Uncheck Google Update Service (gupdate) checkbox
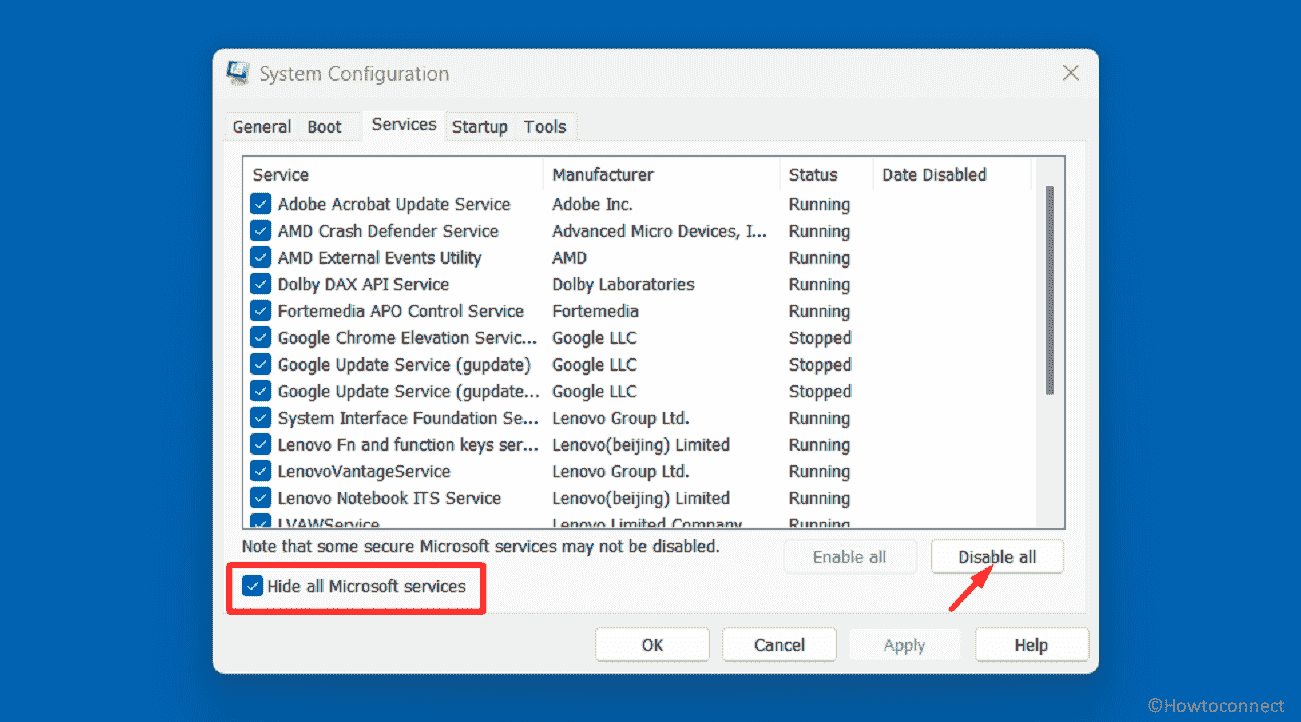Screen dimensions: 1301x722 pos(261,365)
